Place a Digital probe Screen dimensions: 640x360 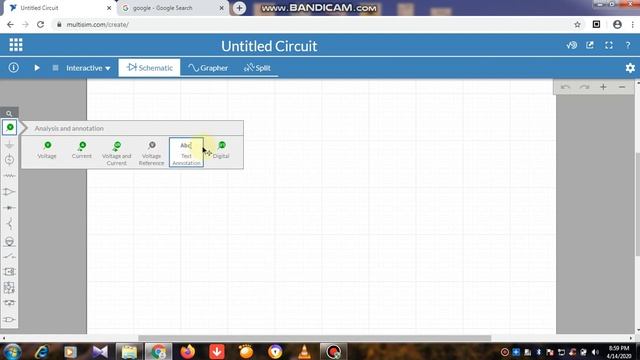pyautogui.click(x=221, y=150)
